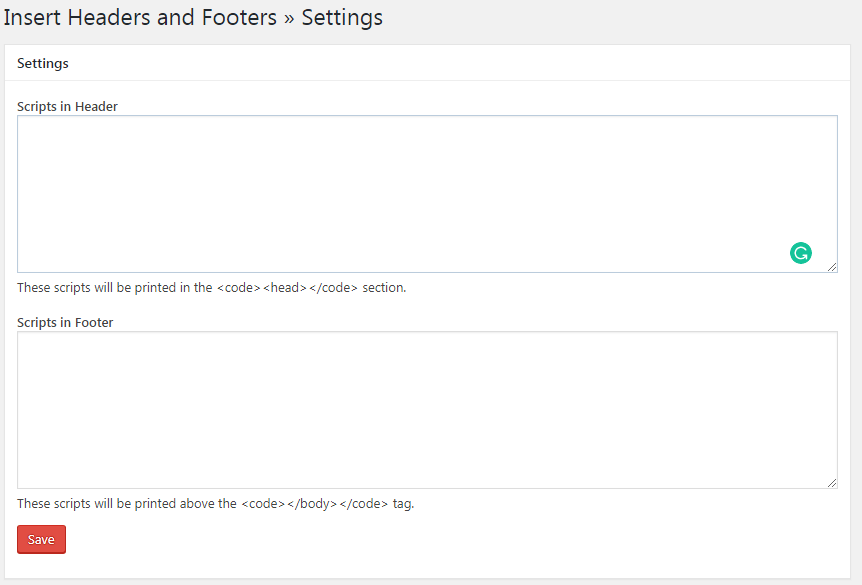Click the helper text below the header box
This screenshot has width=862, height=585.
pyautogui.click(x=210, y=287)
